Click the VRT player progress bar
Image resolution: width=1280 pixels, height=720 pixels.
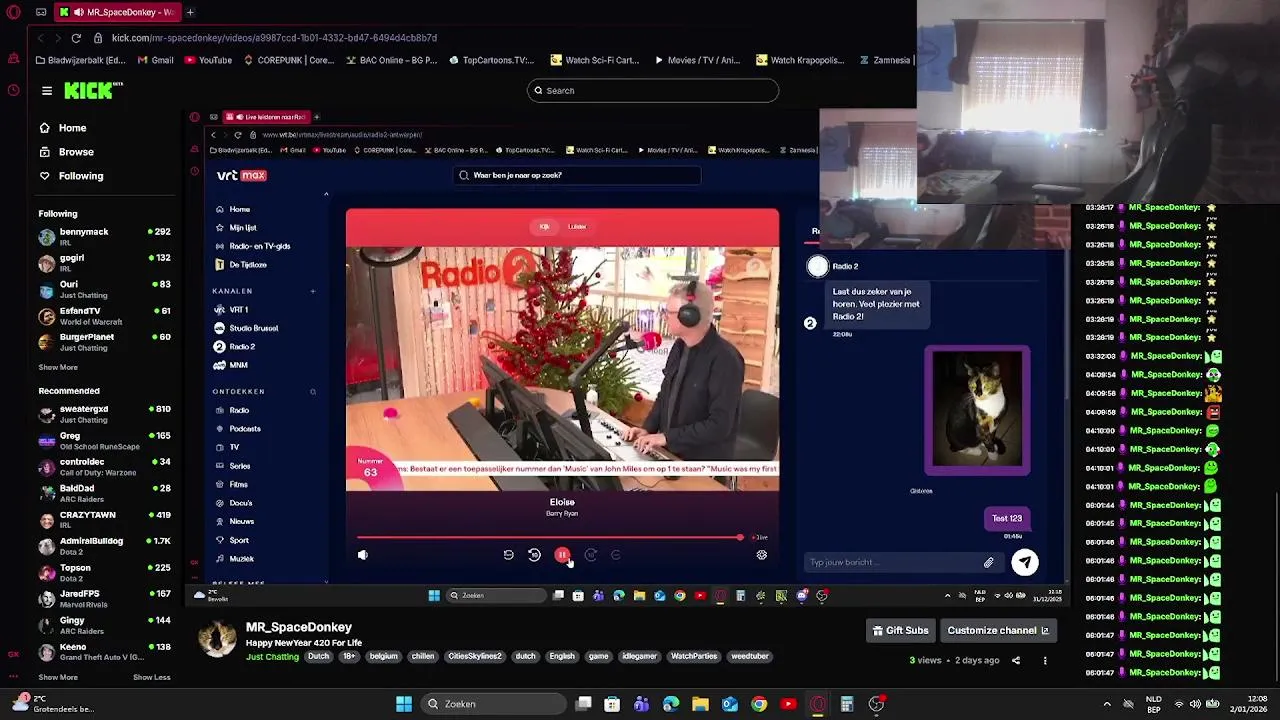click(x=548, y=538)
